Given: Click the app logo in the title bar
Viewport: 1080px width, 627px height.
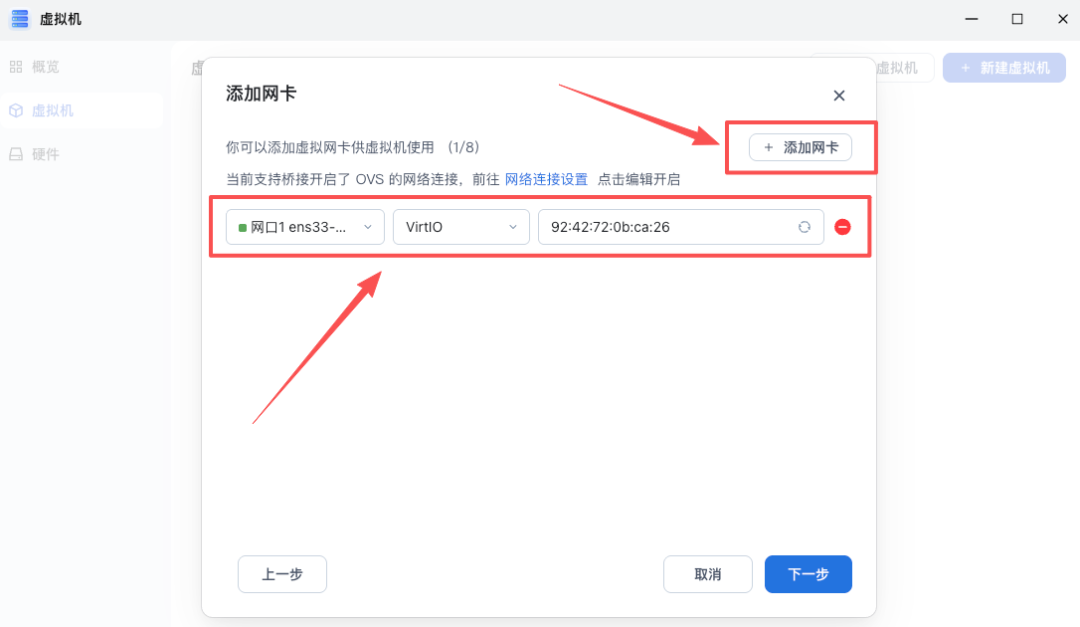Looking at the screenshot, I should [x=19, y=19].
